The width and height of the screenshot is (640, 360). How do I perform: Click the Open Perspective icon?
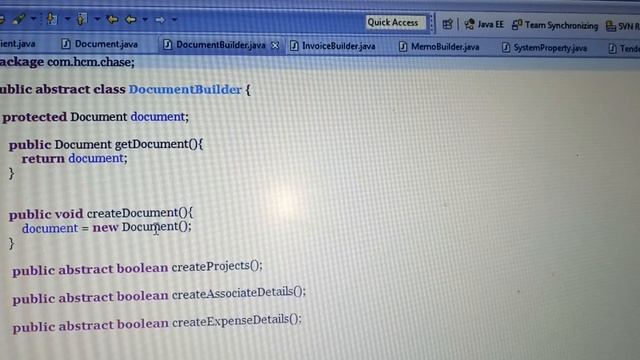(x=447, y=24)
